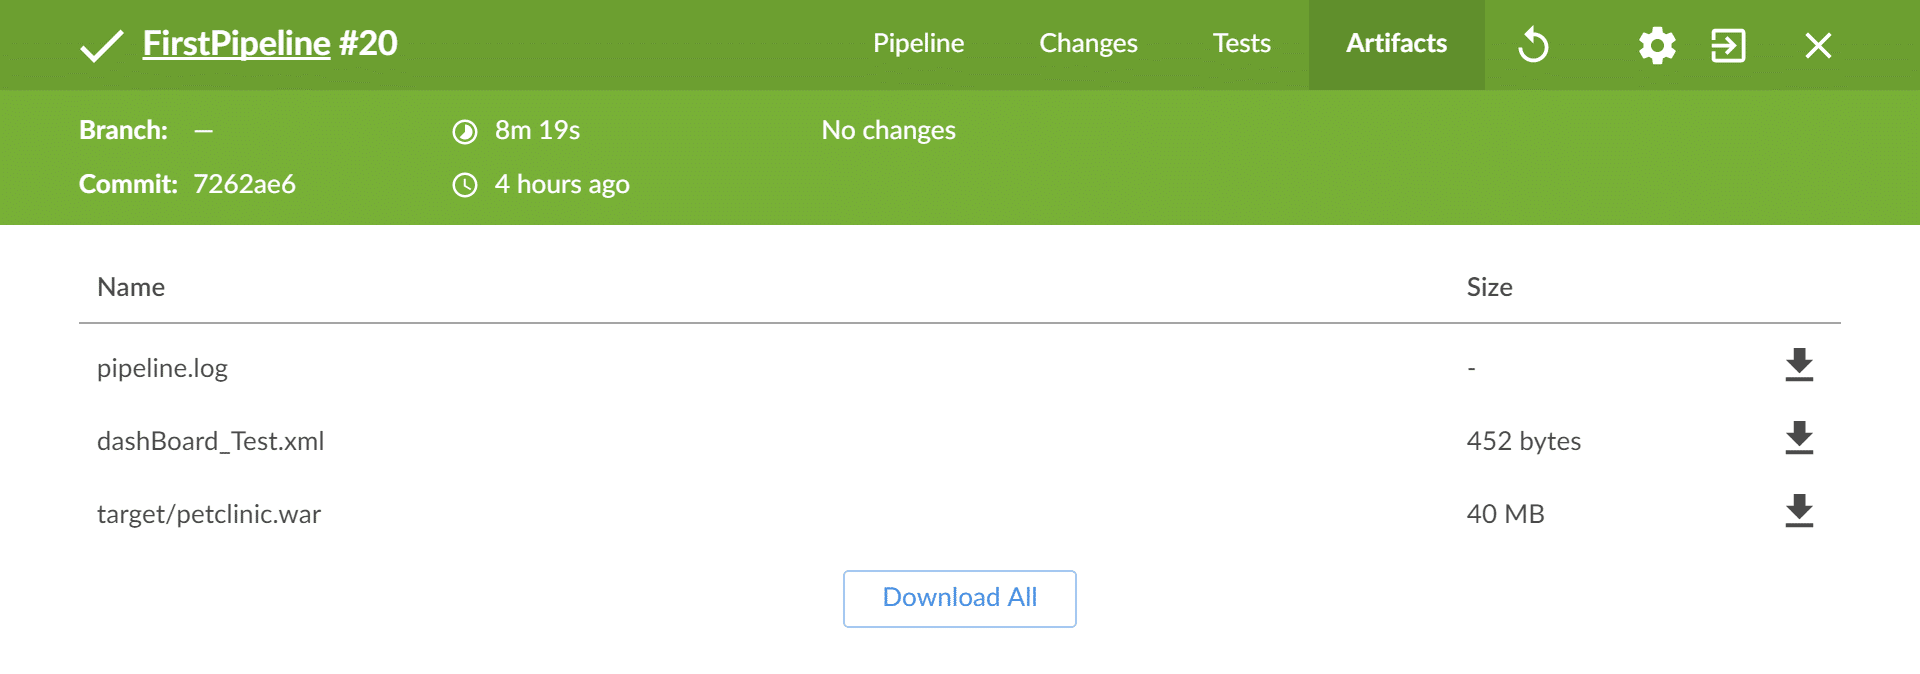The image size is (1920, 674).
Task: Click the pipeline.log file name
Action: 162,368
